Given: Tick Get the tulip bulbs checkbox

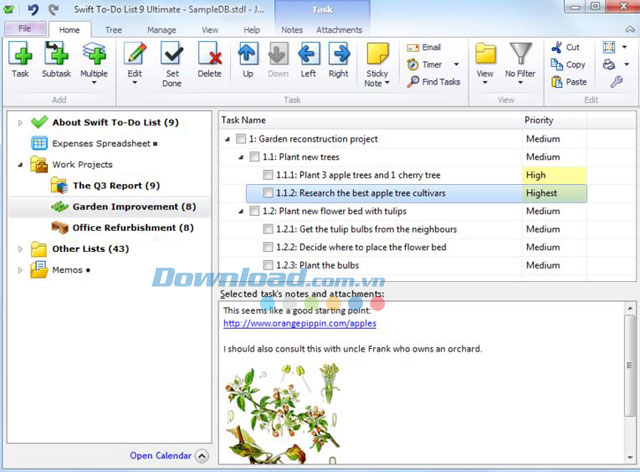Looking at the screenshot, I should (268, 229).
